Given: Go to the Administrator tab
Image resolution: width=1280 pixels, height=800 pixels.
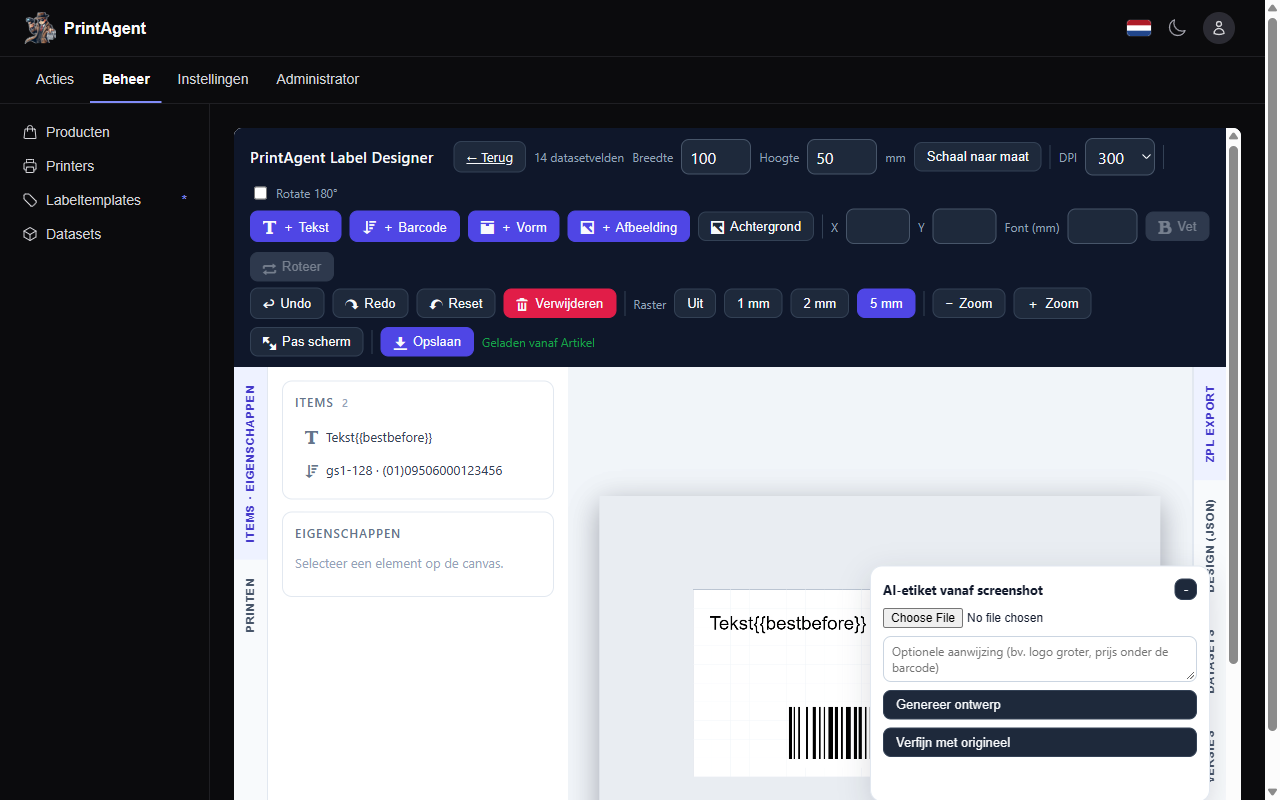Looking at the screenshot, I should point(318,79).
